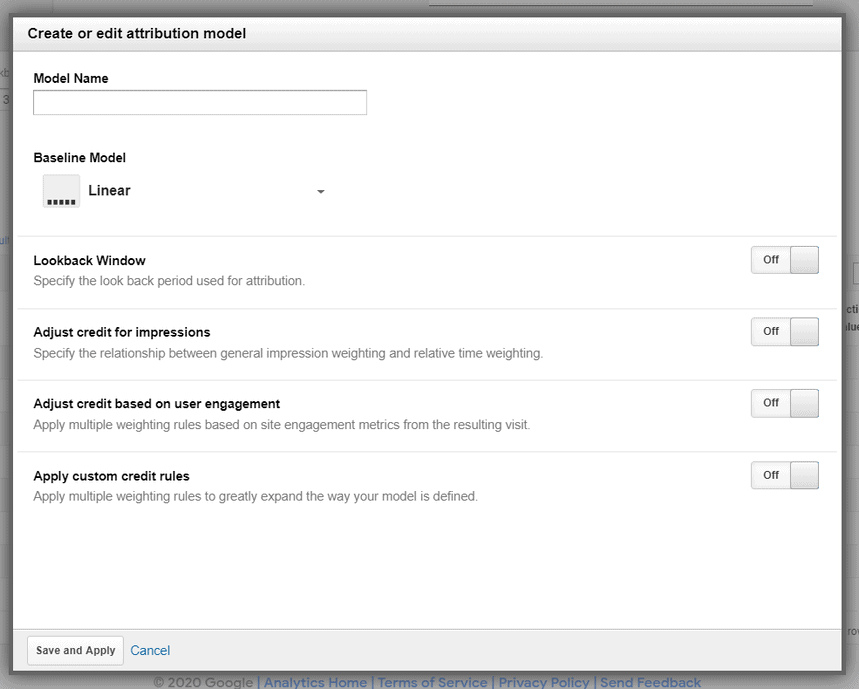The height and width of the screenshot is (689, 859).
Task: Focus the Model Name text field
Action: 200,103
